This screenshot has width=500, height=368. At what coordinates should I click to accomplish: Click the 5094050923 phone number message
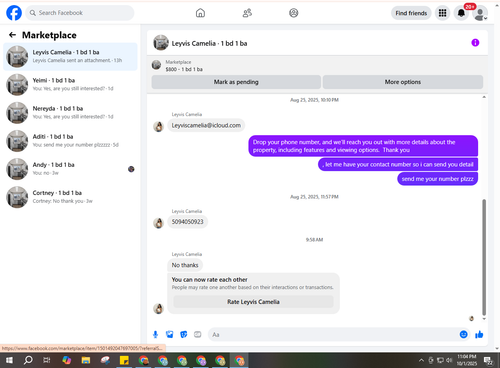pos(187,222)
